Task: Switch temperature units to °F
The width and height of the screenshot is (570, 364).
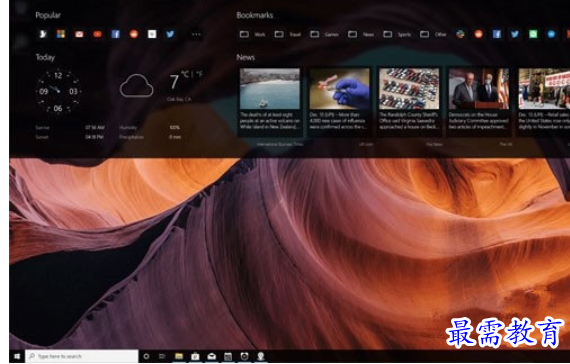Action: [x=199, y=74]
